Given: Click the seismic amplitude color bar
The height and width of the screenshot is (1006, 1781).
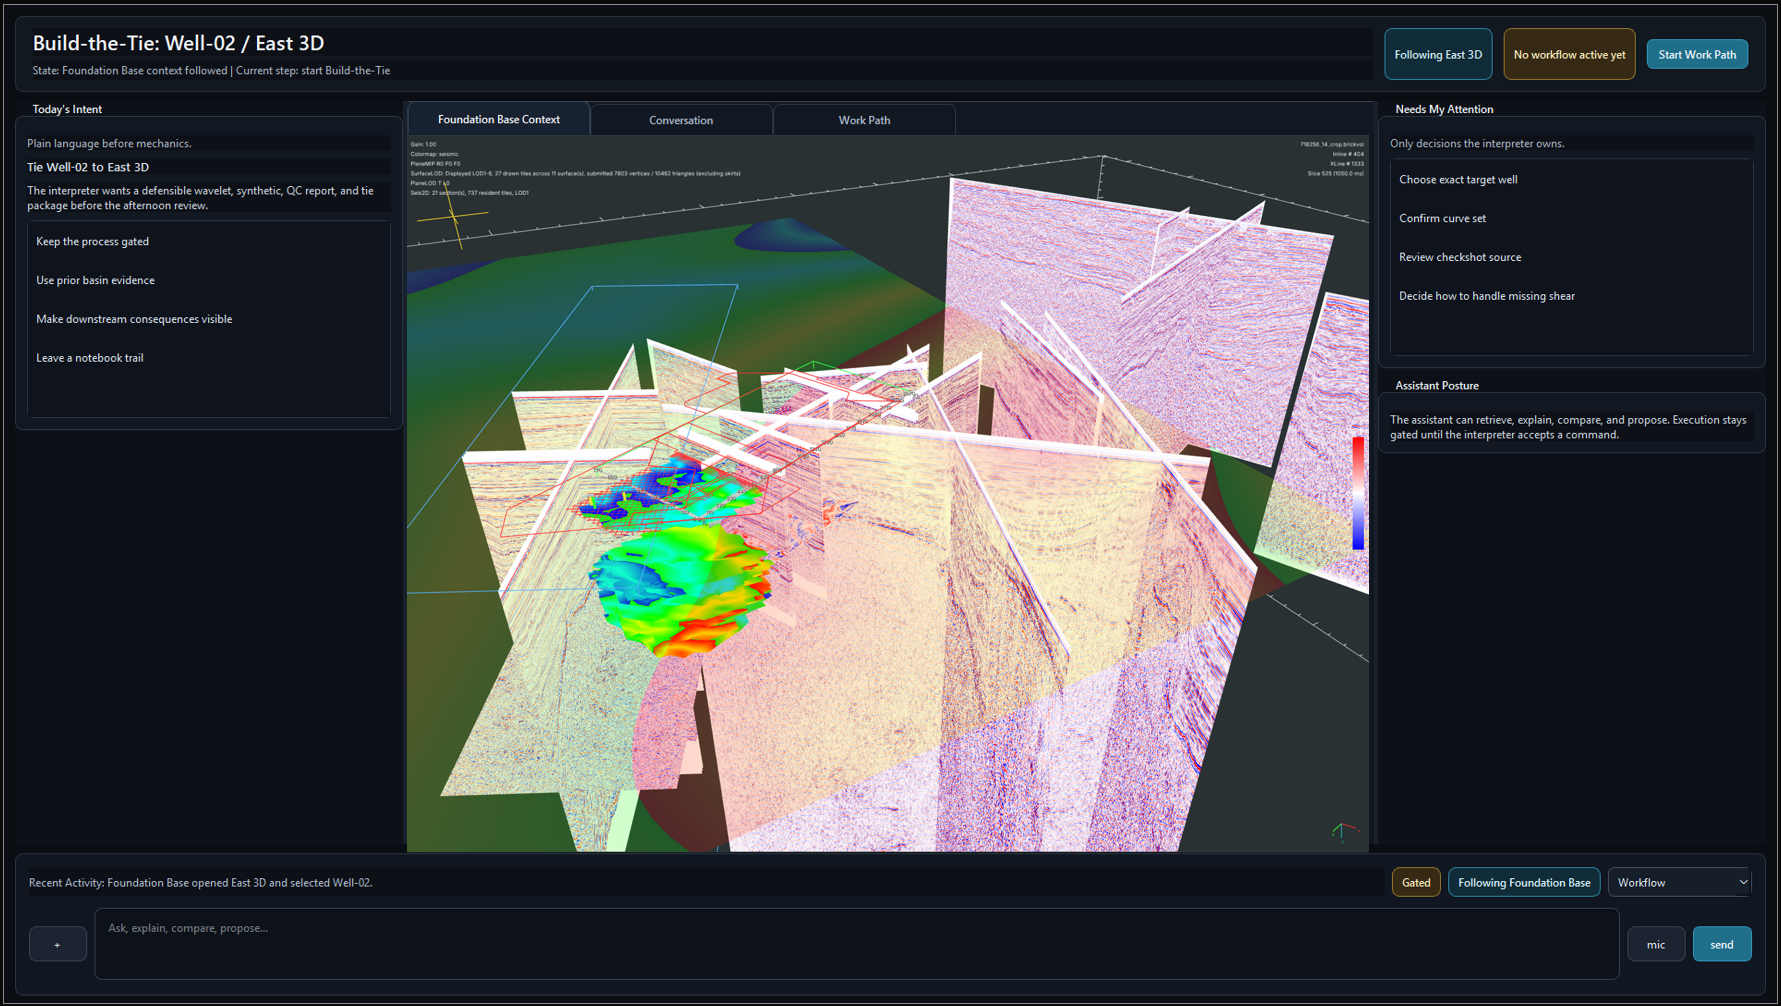Looking at the screenshot, I should 1358,494.
